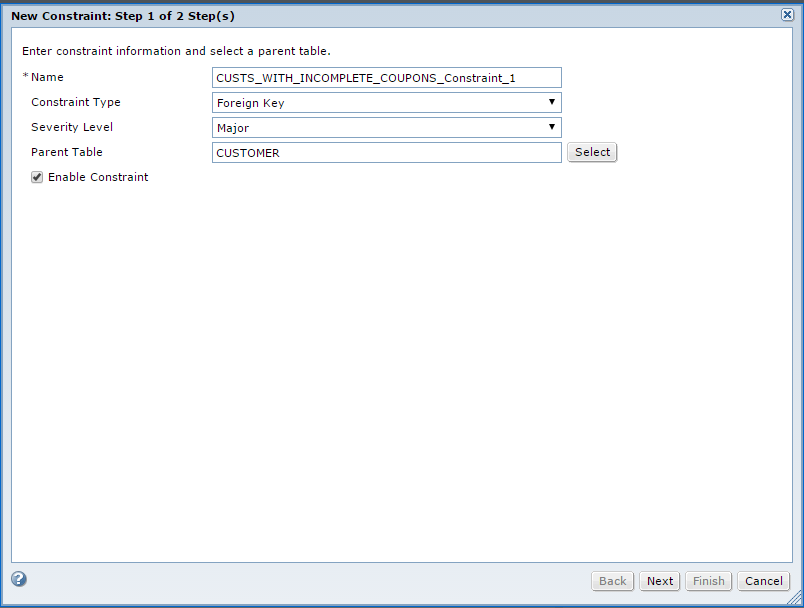
Task: Click the disabled Finish button
Action: click(709, 581)
